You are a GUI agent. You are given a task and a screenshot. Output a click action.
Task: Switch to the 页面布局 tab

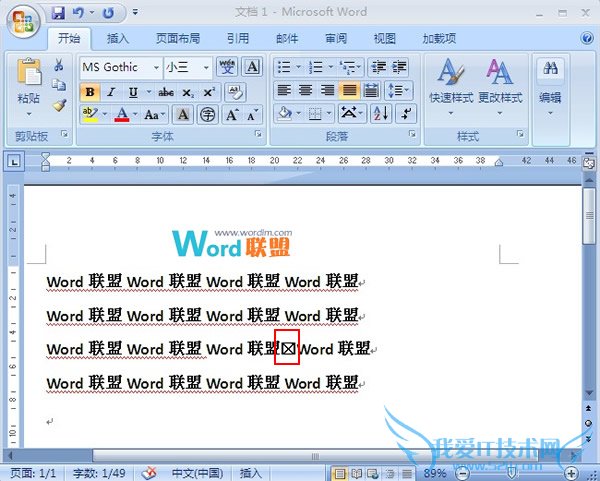click(x=178, y=38)
